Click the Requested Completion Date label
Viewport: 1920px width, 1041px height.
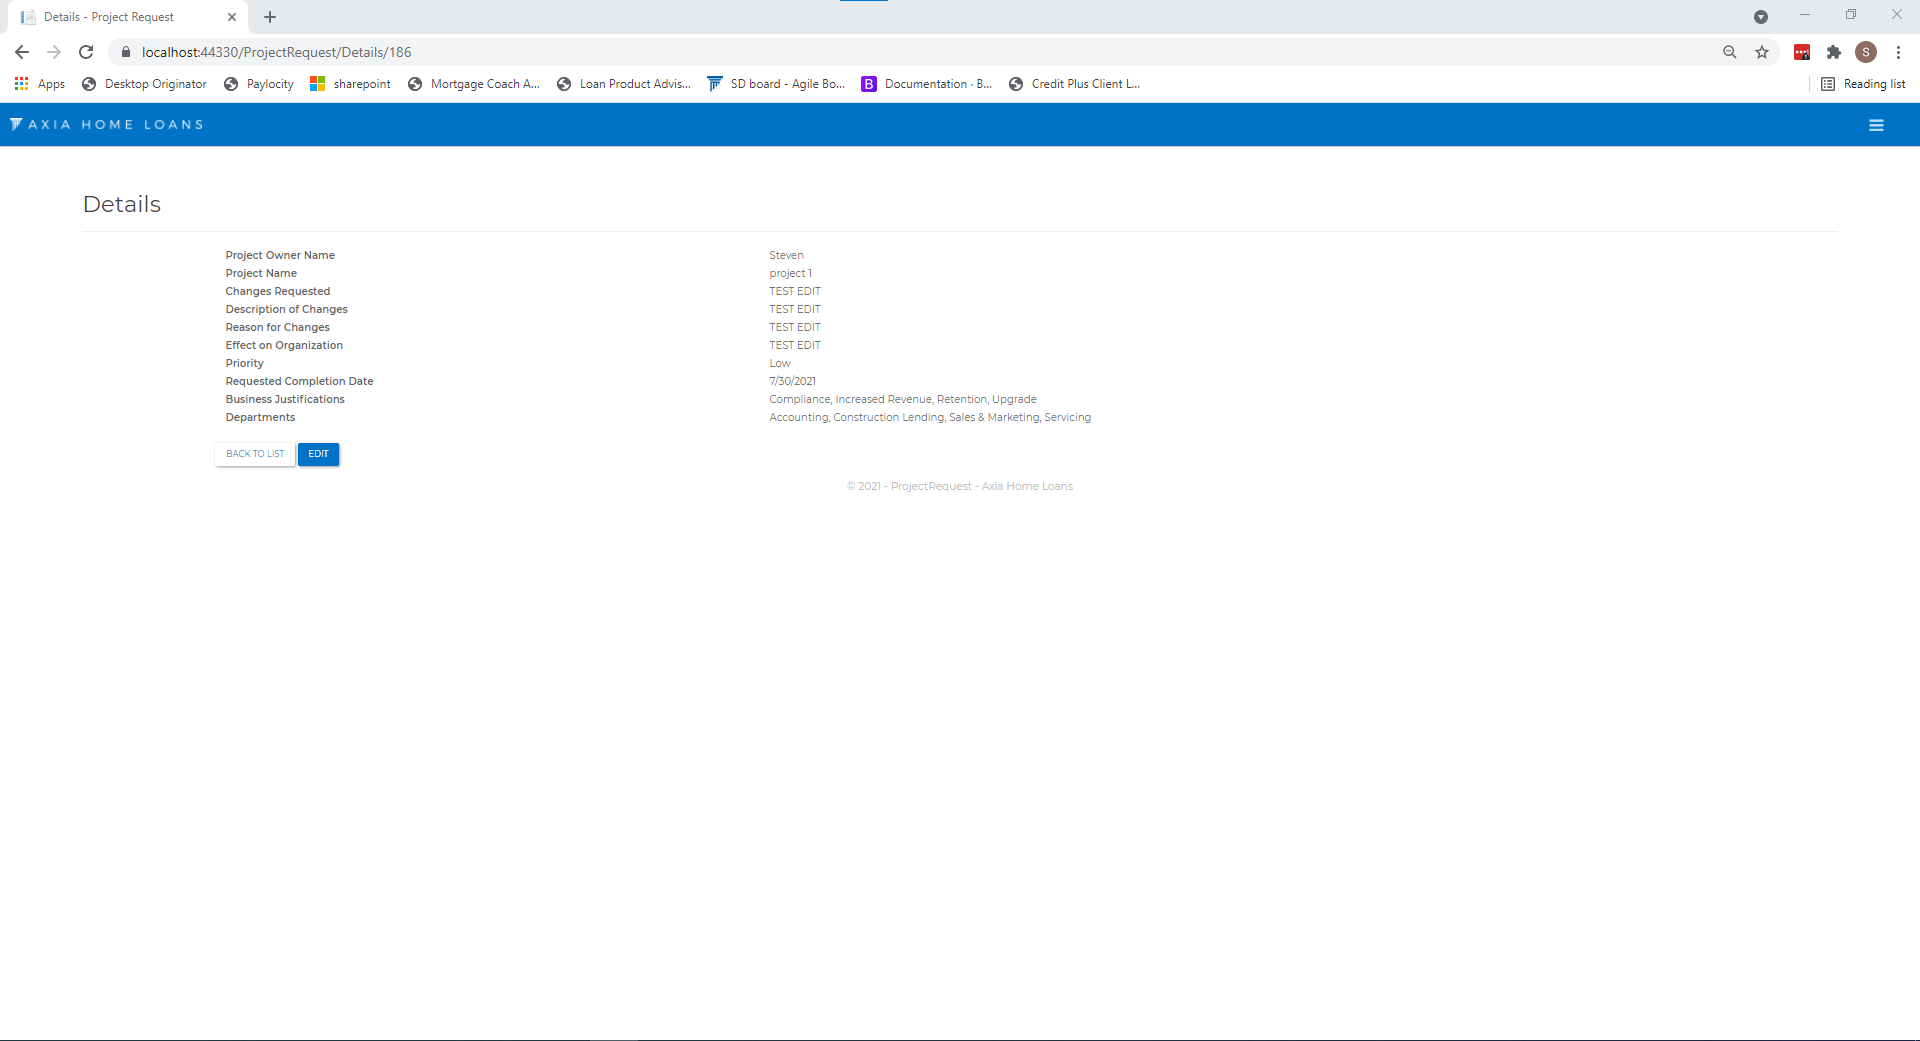[x=299, y=382]
